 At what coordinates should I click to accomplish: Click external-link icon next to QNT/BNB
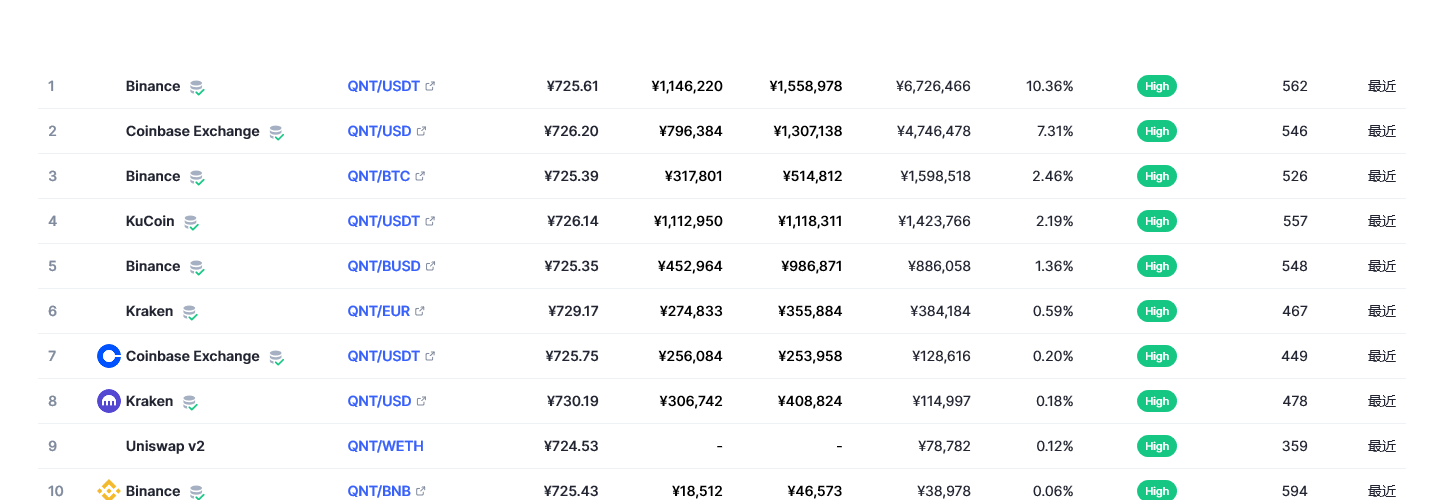pyautogui.click(x=420, y=491)
